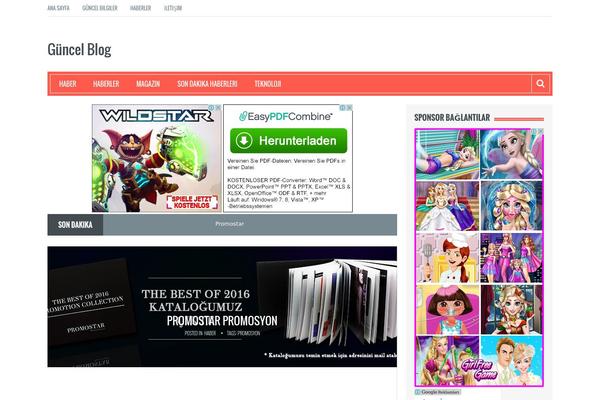The height and width of the screenshot is (400, 600).
Task: Click the SPONSOR BAĞLANTILAR sidebar heading
Action: (452, 118)
